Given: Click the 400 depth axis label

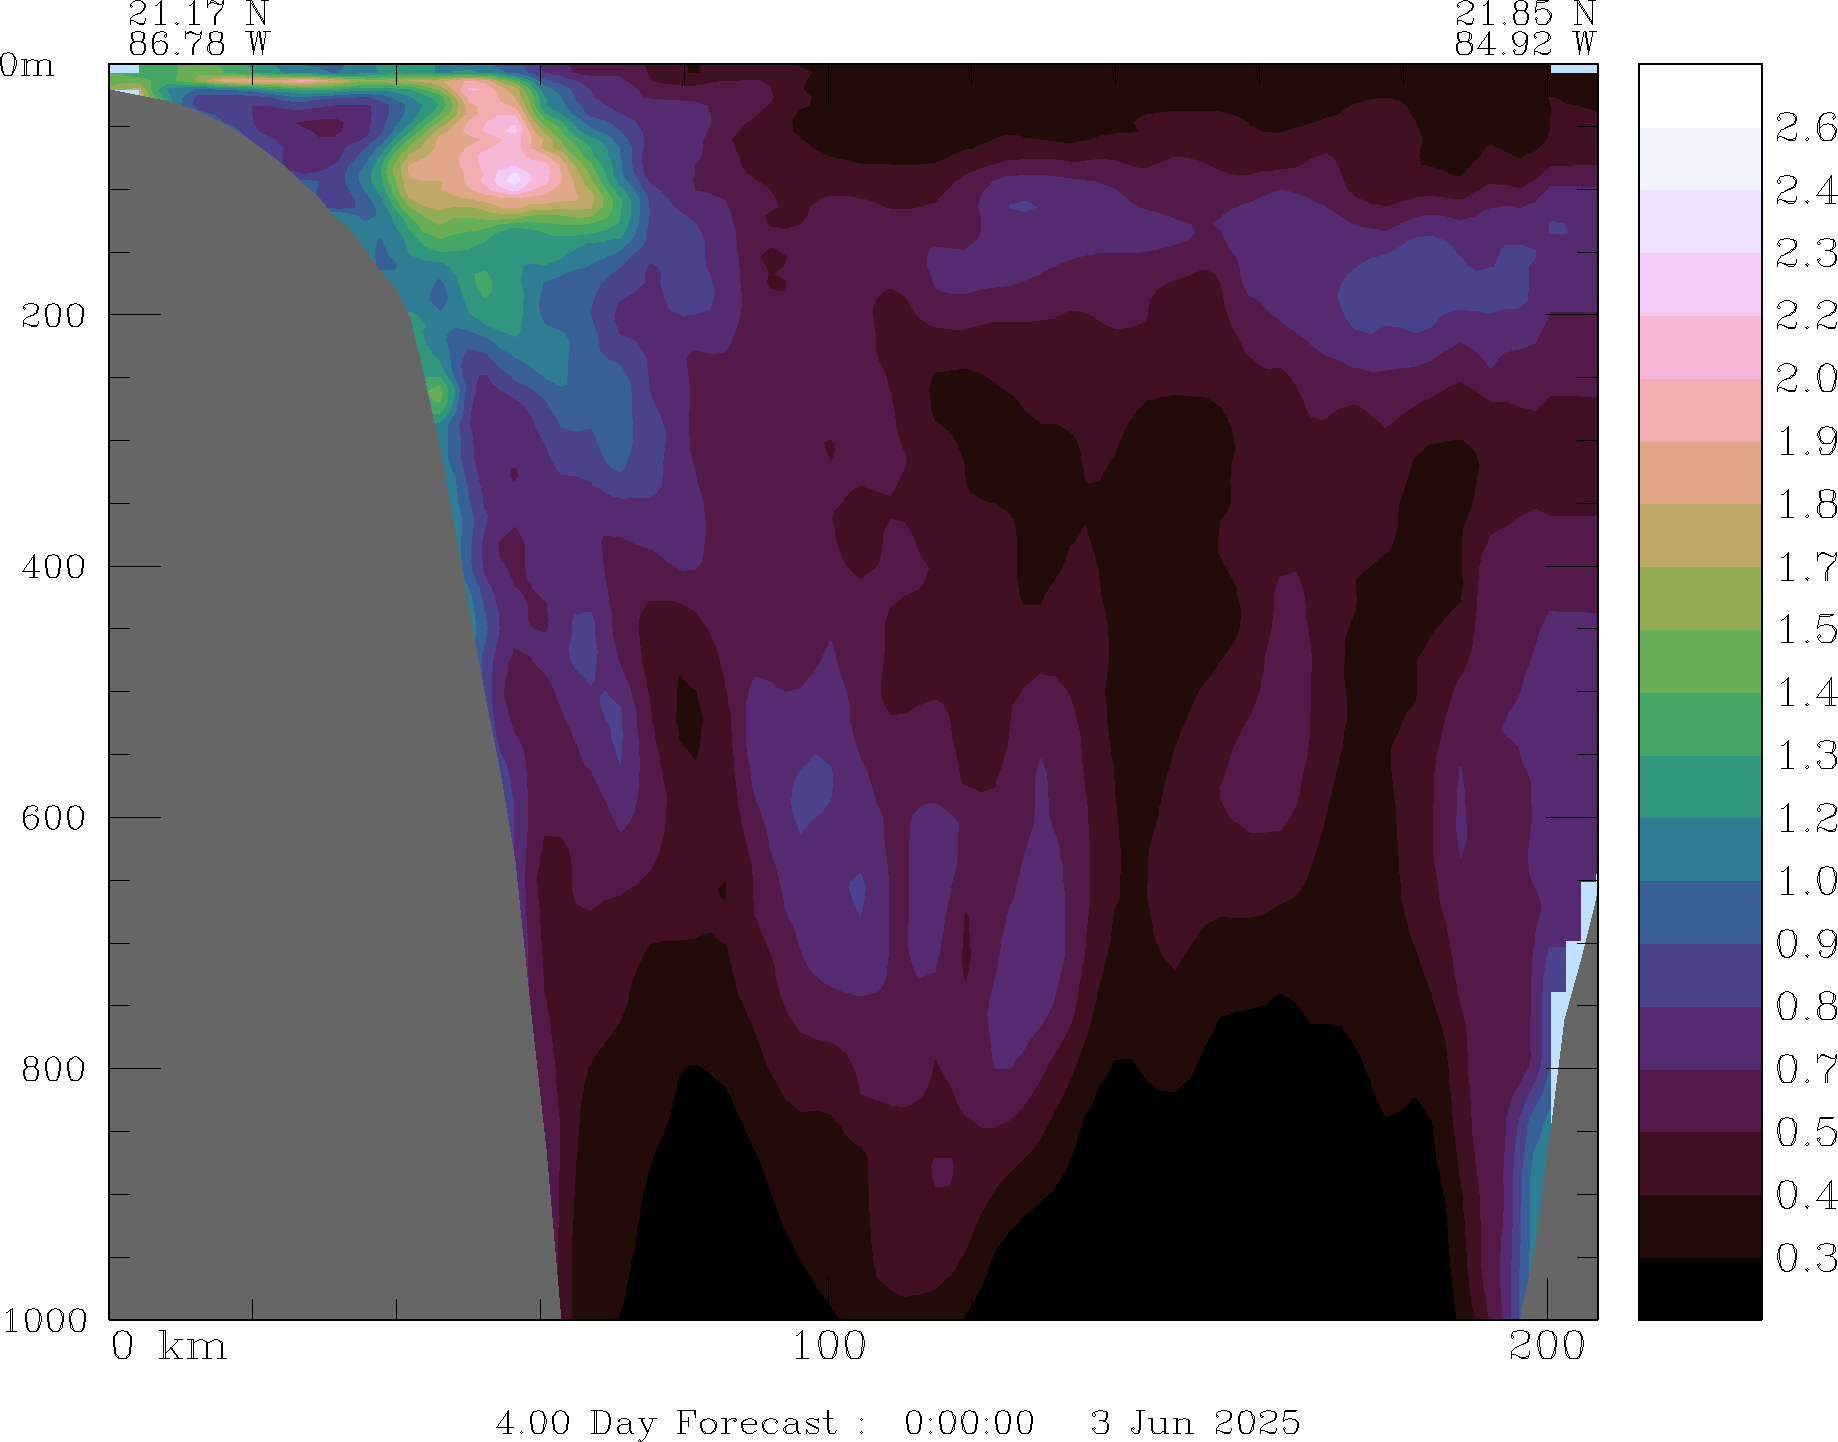Looking at the screenshot, I should pyautogui.click(x=55, y=567).
